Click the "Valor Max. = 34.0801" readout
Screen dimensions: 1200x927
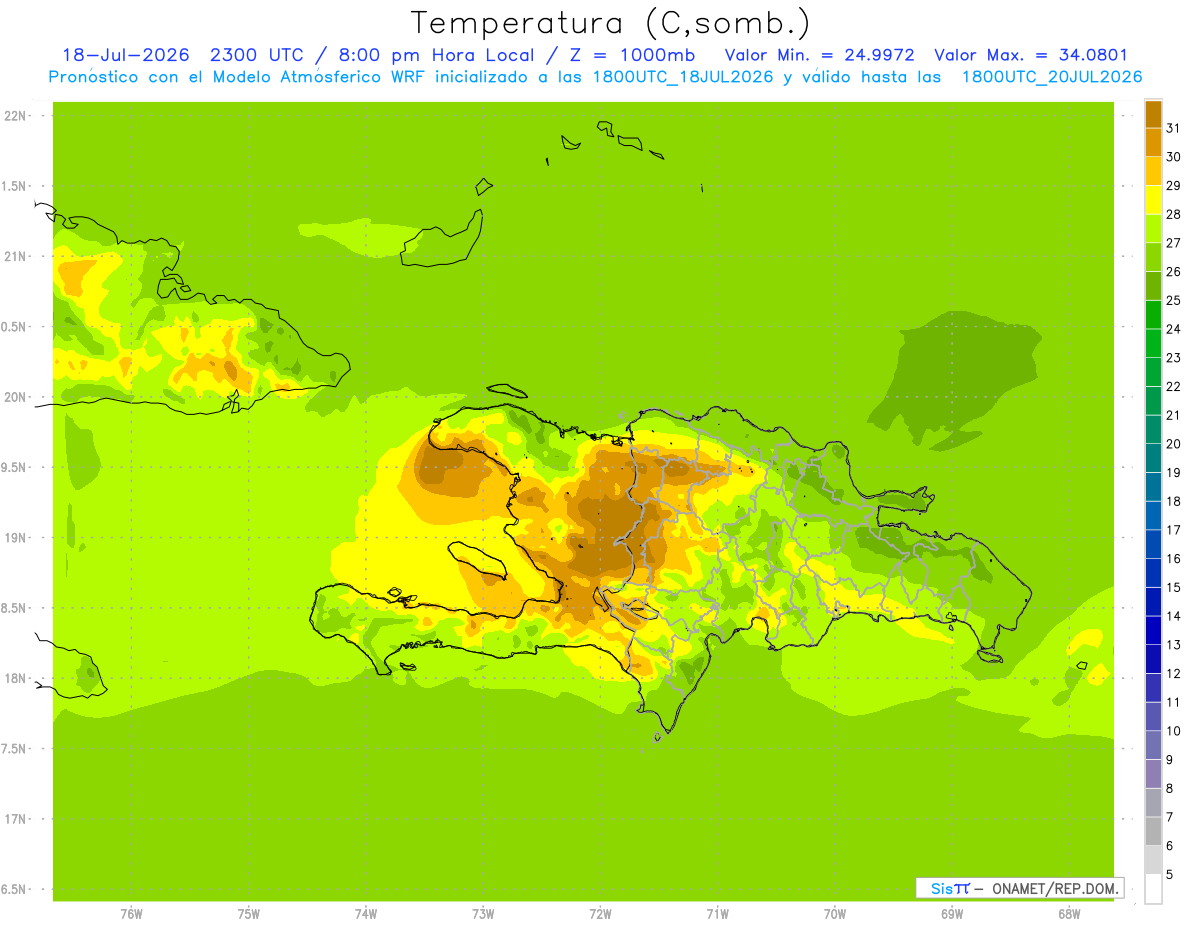click(1031, 55)
